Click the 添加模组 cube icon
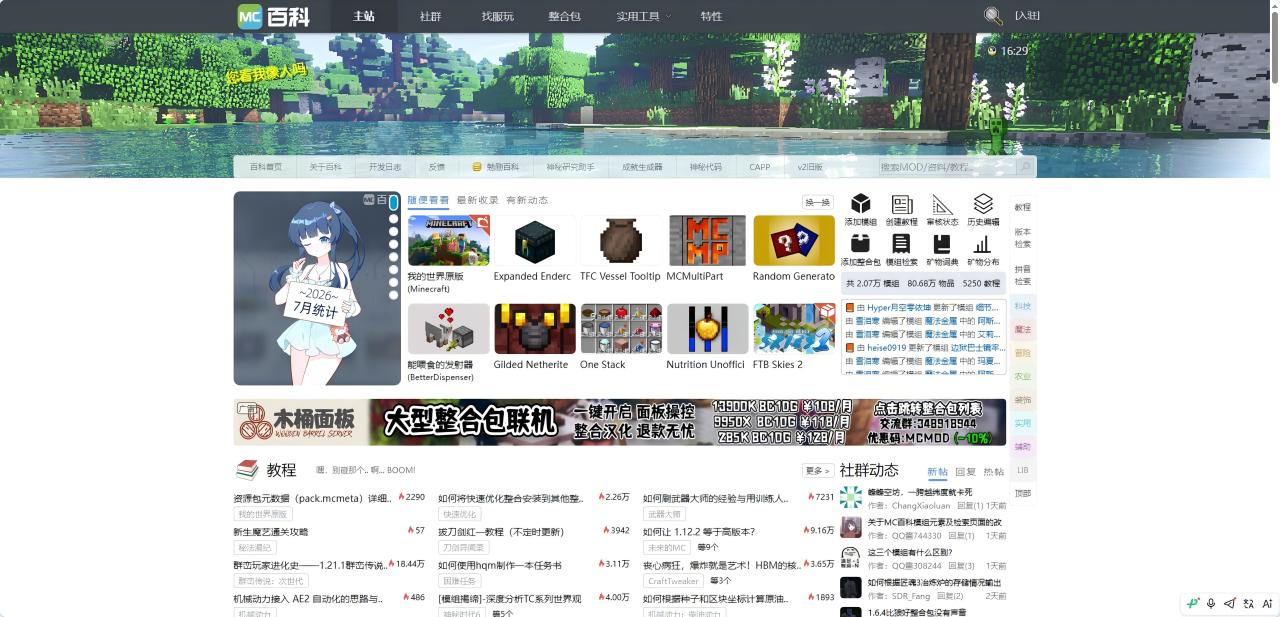This screenshot has height=617, width=1280. coord(860,204)
